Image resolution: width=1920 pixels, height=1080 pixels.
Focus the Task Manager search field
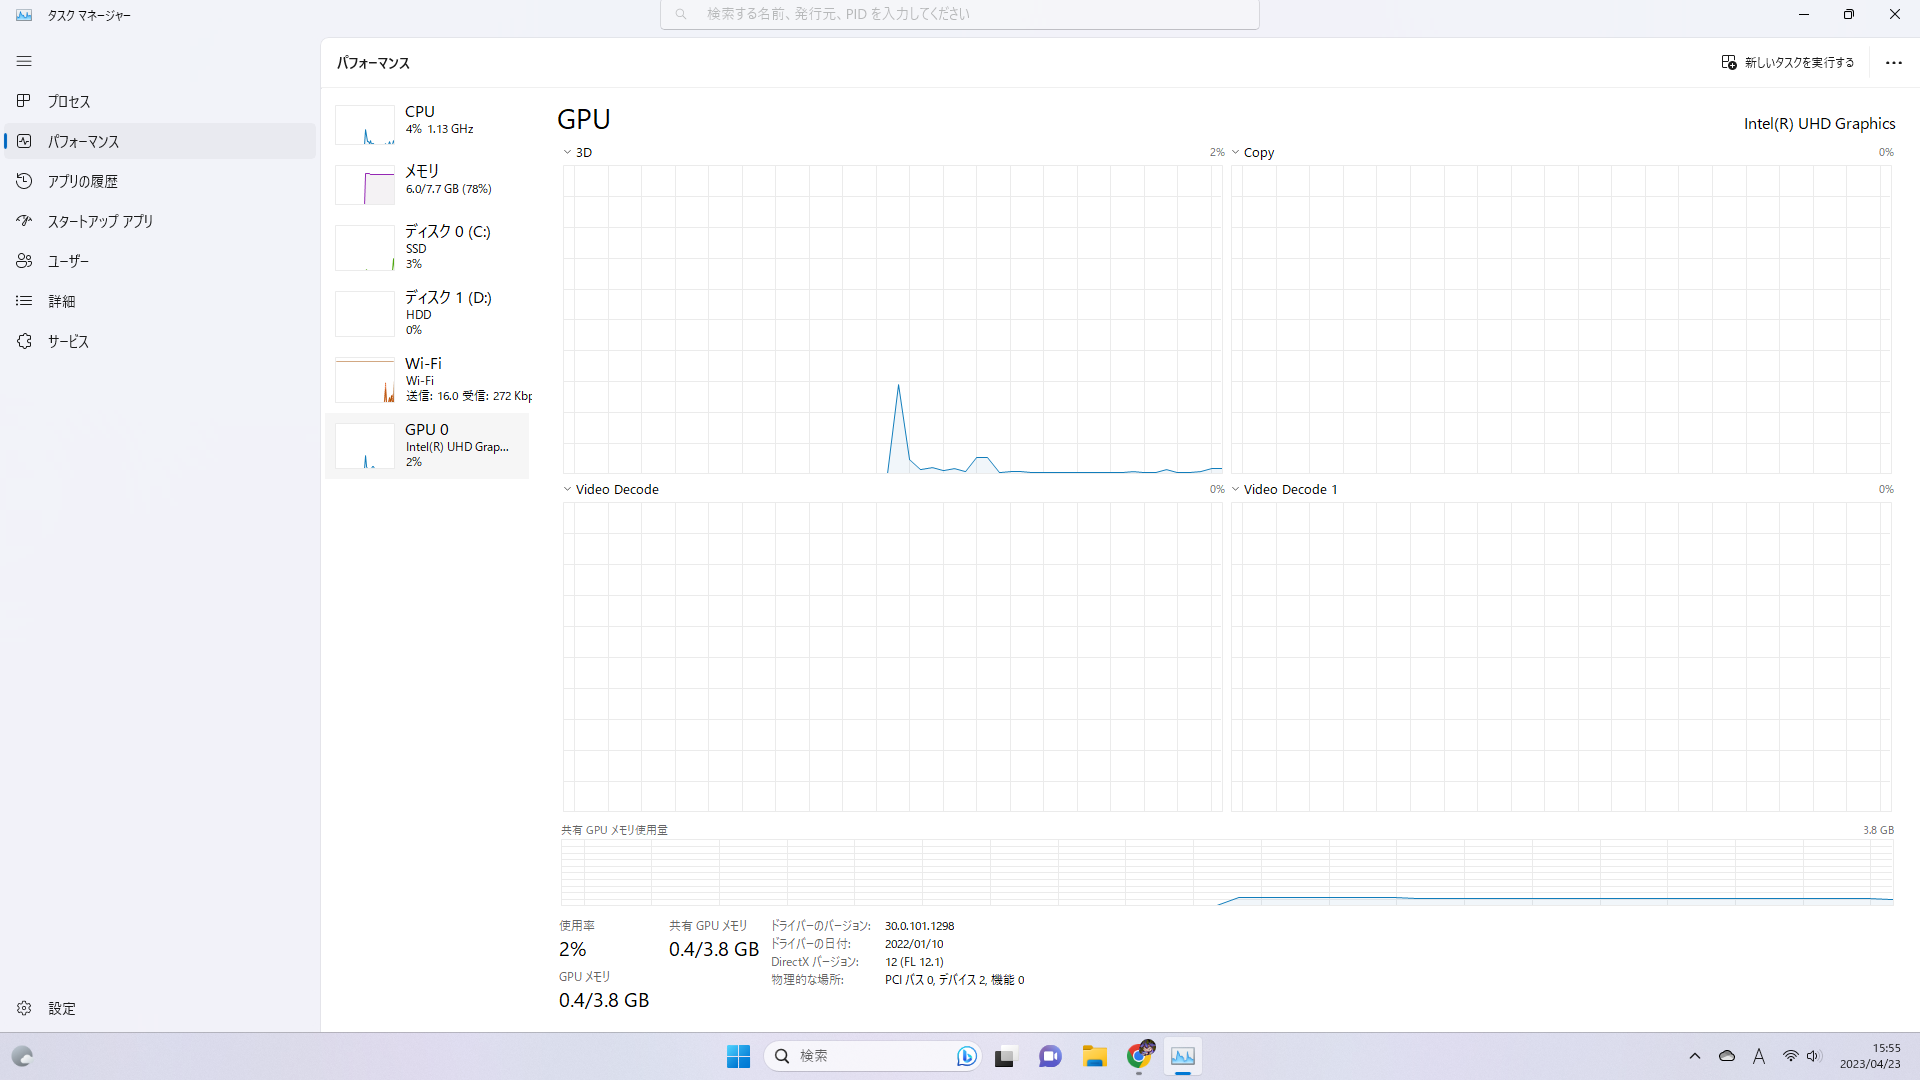[x=960, y=14]
